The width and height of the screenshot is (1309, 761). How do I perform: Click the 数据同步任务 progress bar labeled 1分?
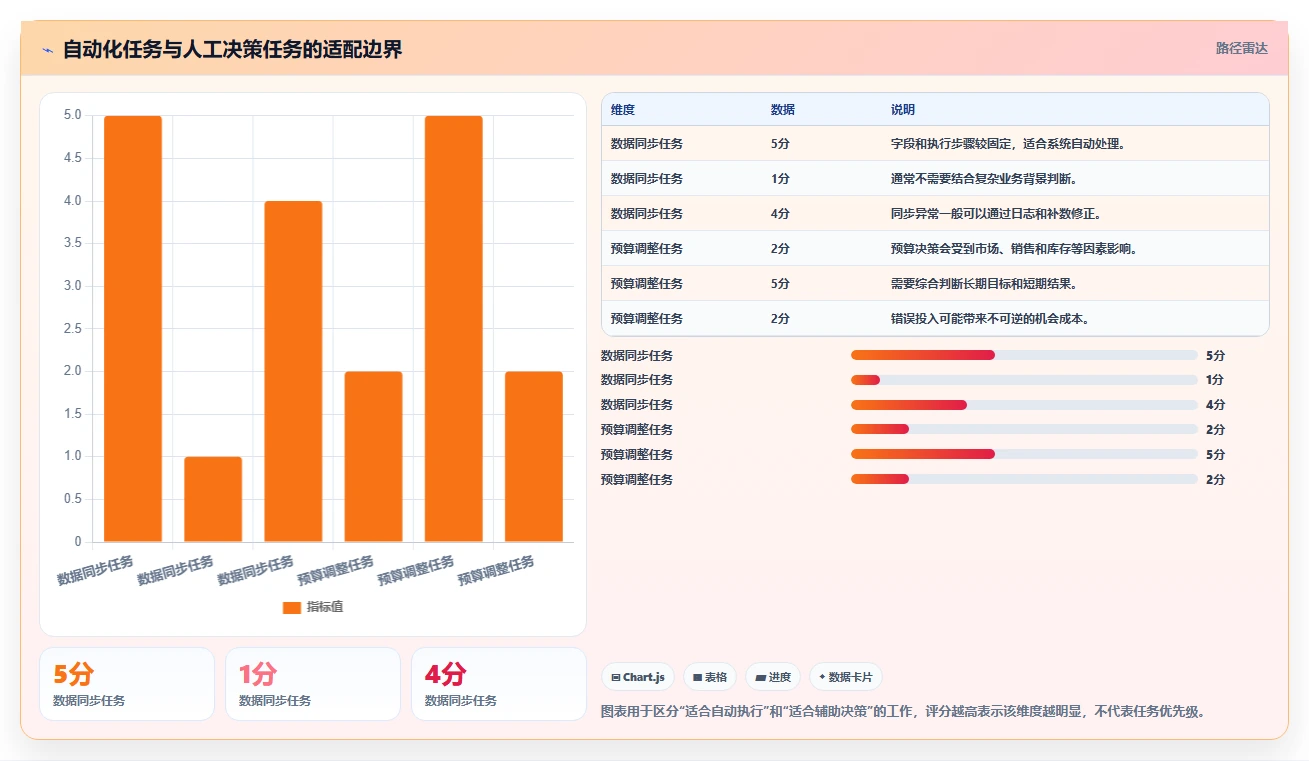click(1024, 380)
